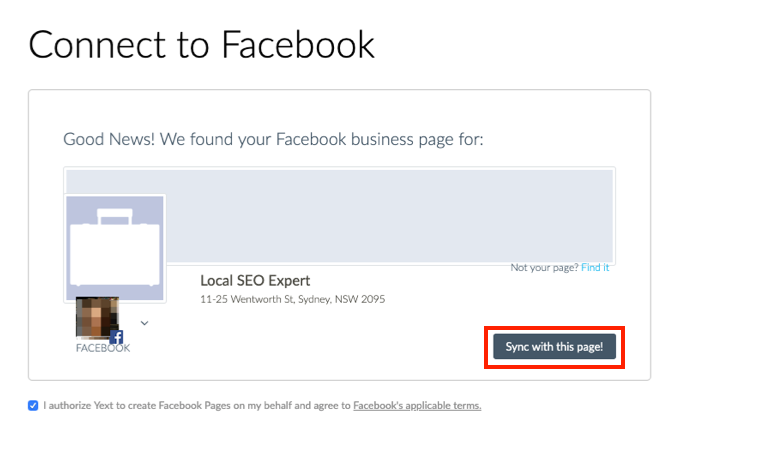
Task: Click the briefcase placeholder page picture
Action: 115,248
